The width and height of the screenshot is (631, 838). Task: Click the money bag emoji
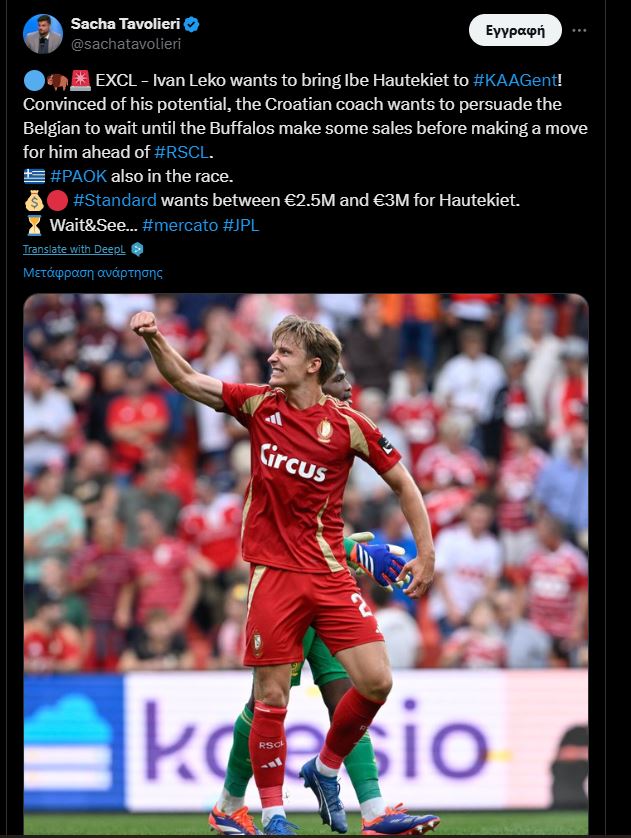coord(34,200)
